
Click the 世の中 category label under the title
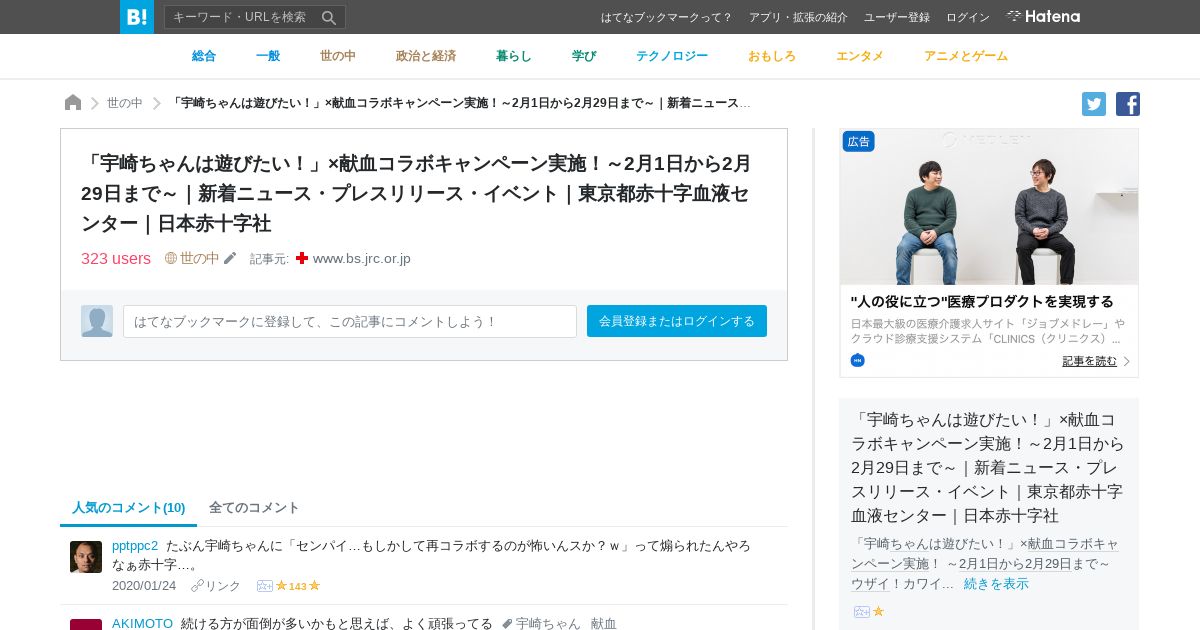pyautogui.click(x=192, y=258)
